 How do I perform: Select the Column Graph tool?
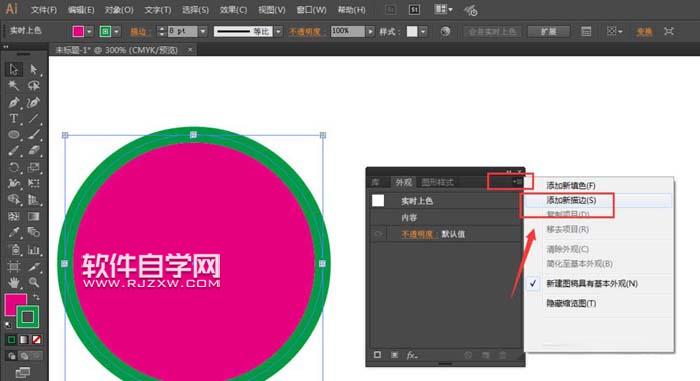(x=33, y=250)
